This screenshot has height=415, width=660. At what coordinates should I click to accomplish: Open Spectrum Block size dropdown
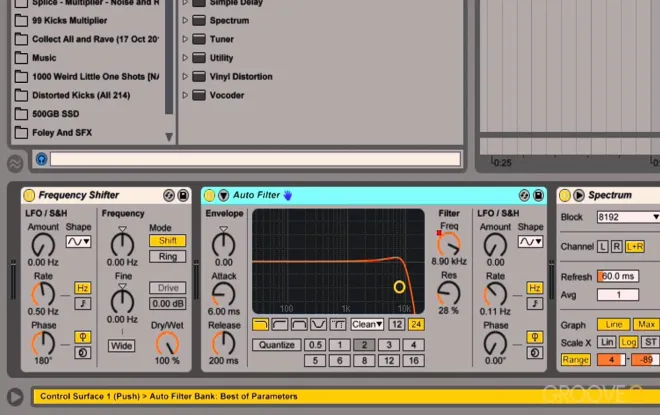pos(628,217)
